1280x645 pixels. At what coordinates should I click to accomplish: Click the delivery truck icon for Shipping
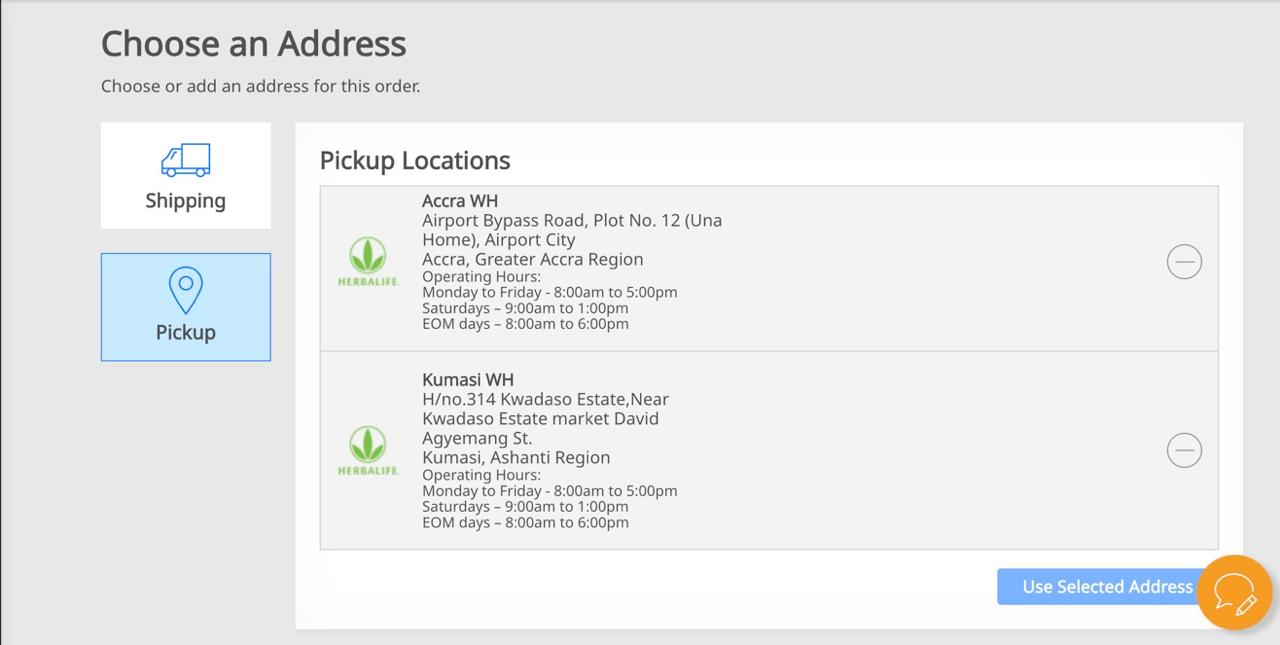[186, 160]
